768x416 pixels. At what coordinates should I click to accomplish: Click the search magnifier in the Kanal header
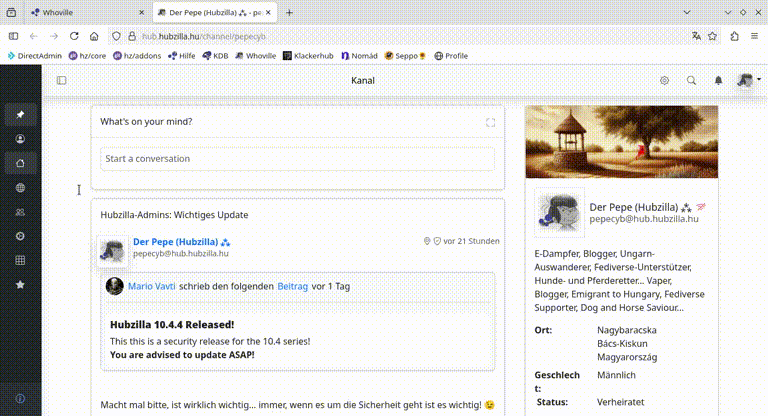[691, 80]
